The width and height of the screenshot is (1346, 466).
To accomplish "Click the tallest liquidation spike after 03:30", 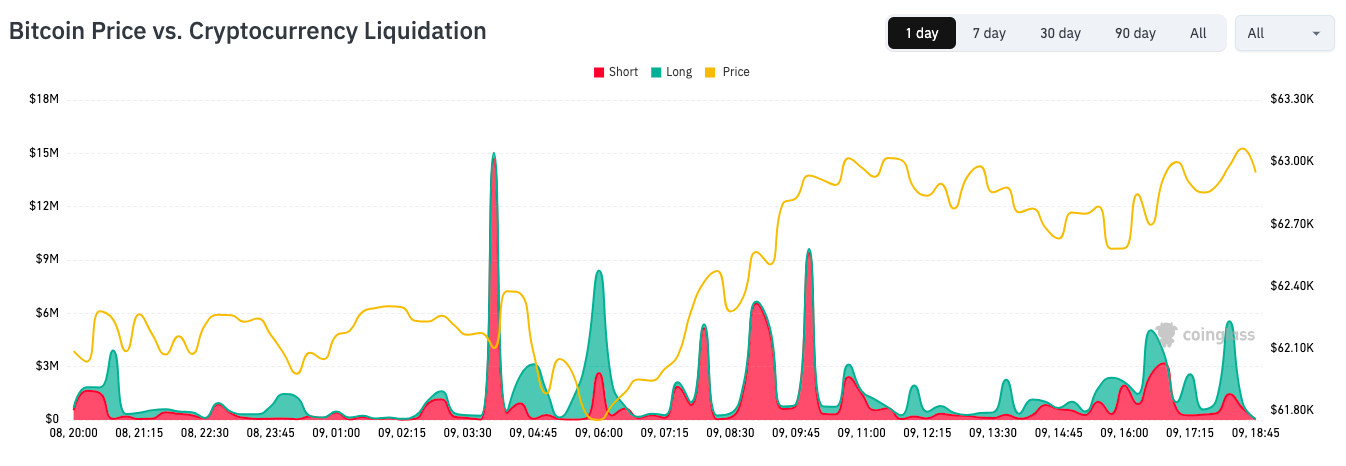I will coord(494,285).
